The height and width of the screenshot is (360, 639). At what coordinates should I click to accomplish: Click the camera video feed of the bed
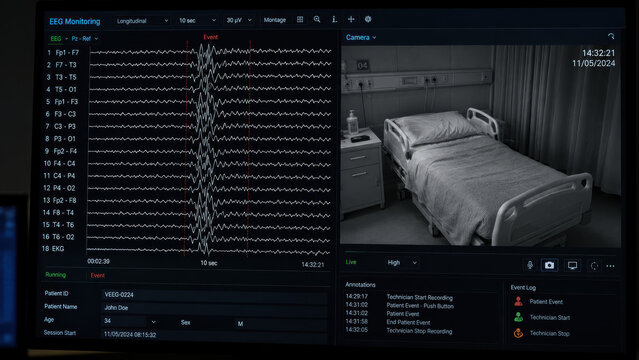point(481,146)
